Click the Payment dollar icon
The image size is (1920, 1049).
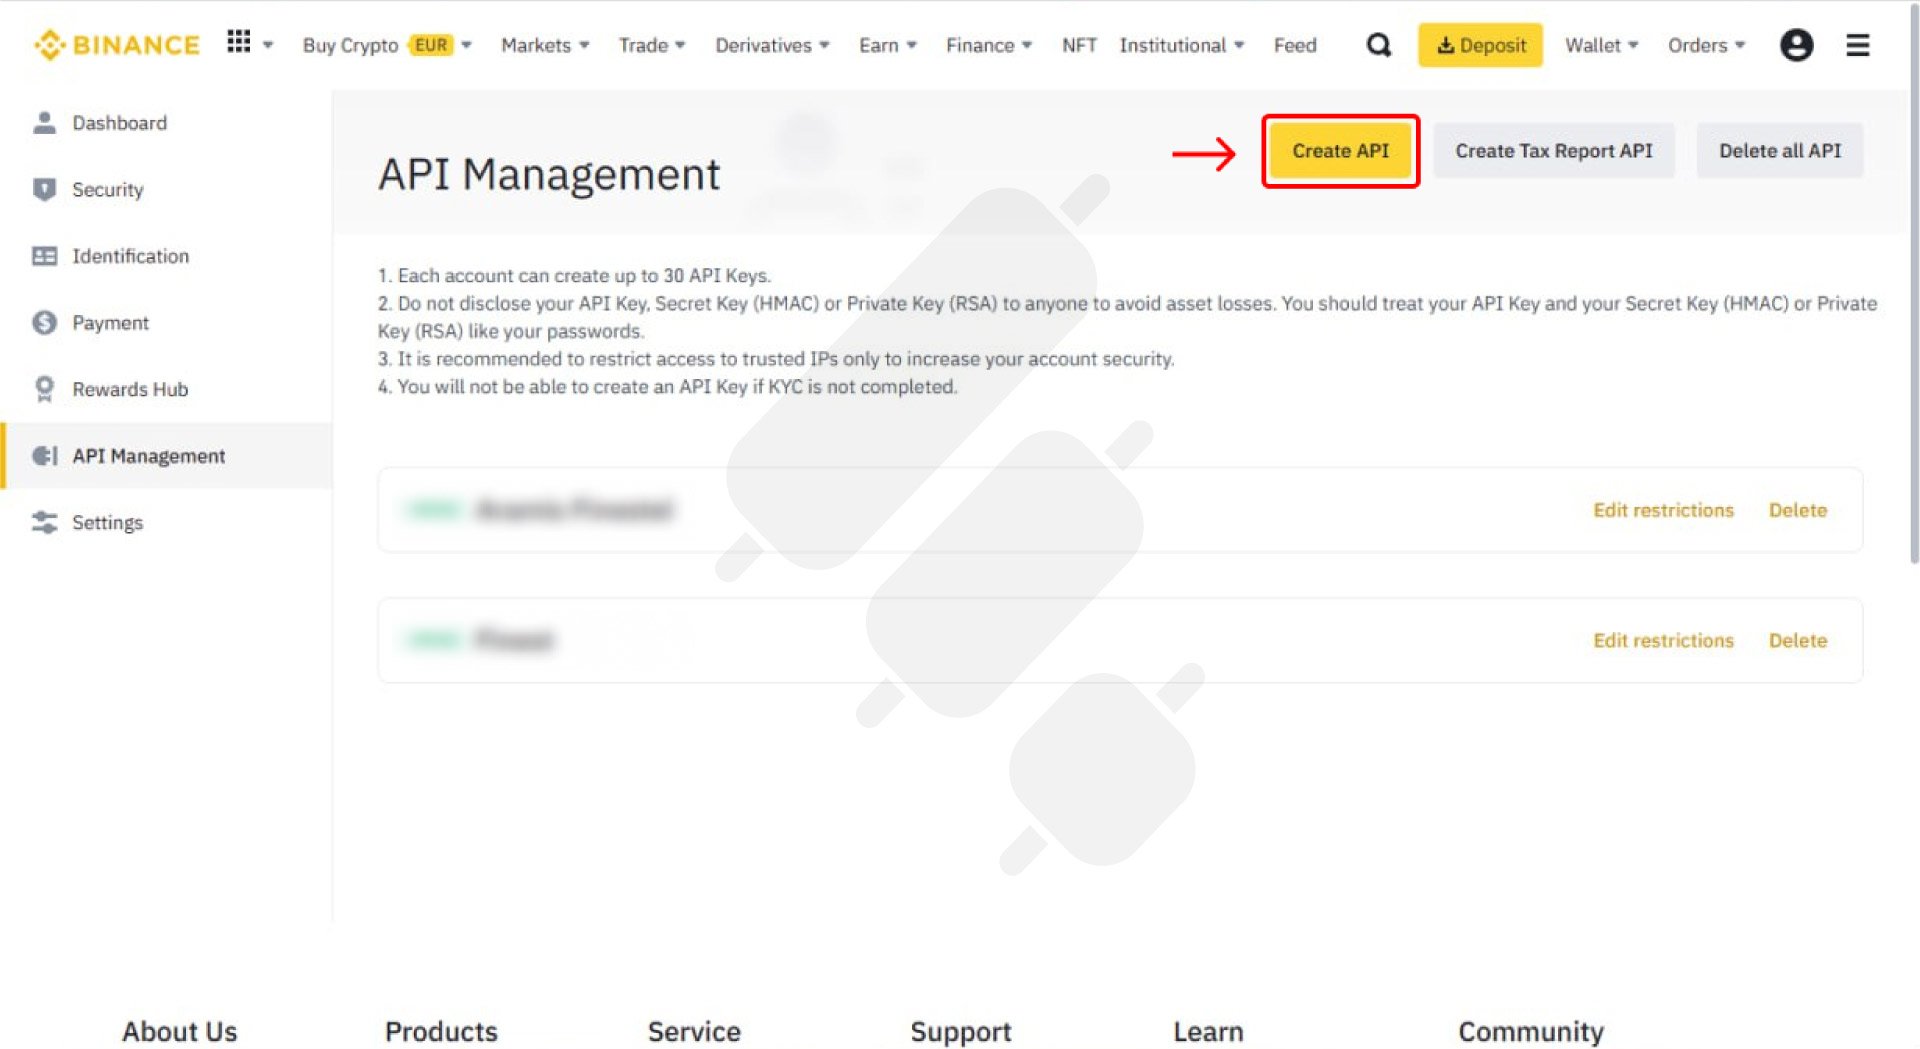[44, 322]
